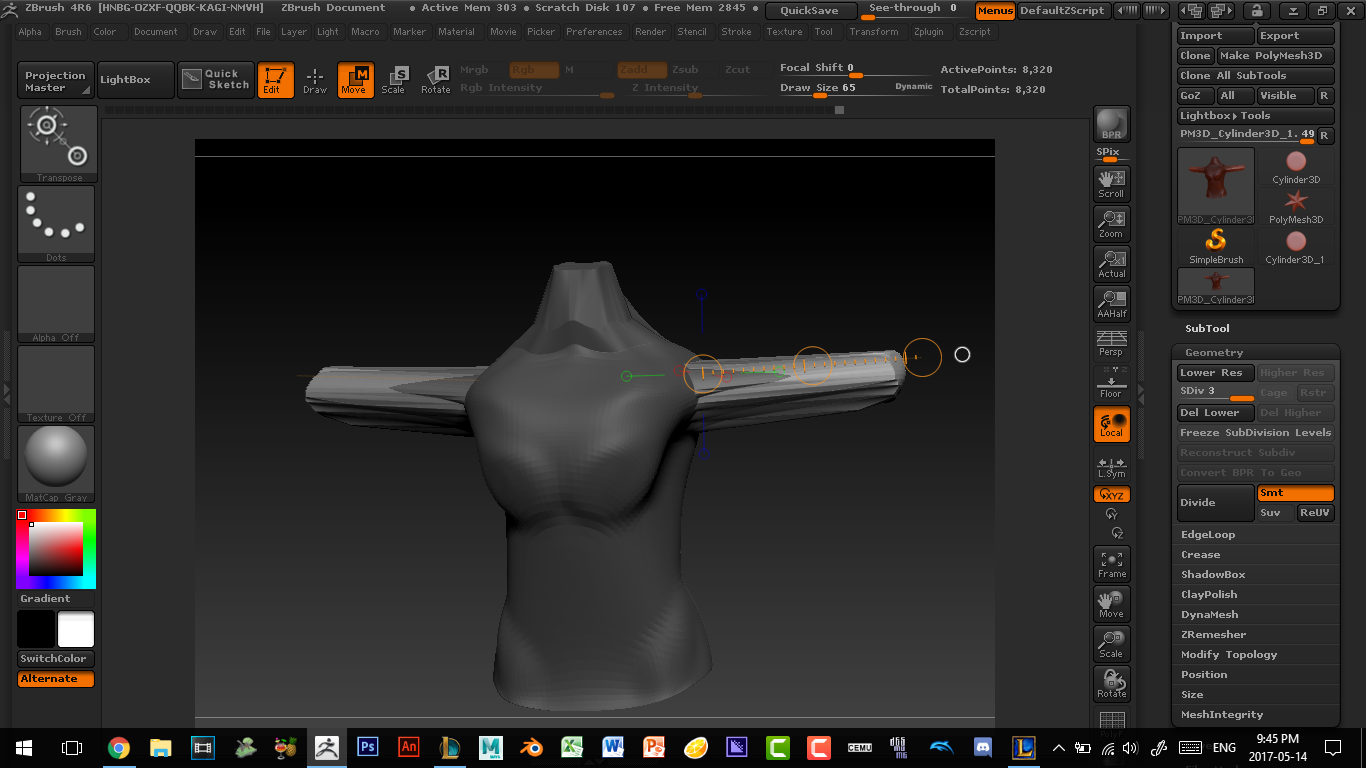Open the Dots stroke picker
1366x768 pixels.
57,224
